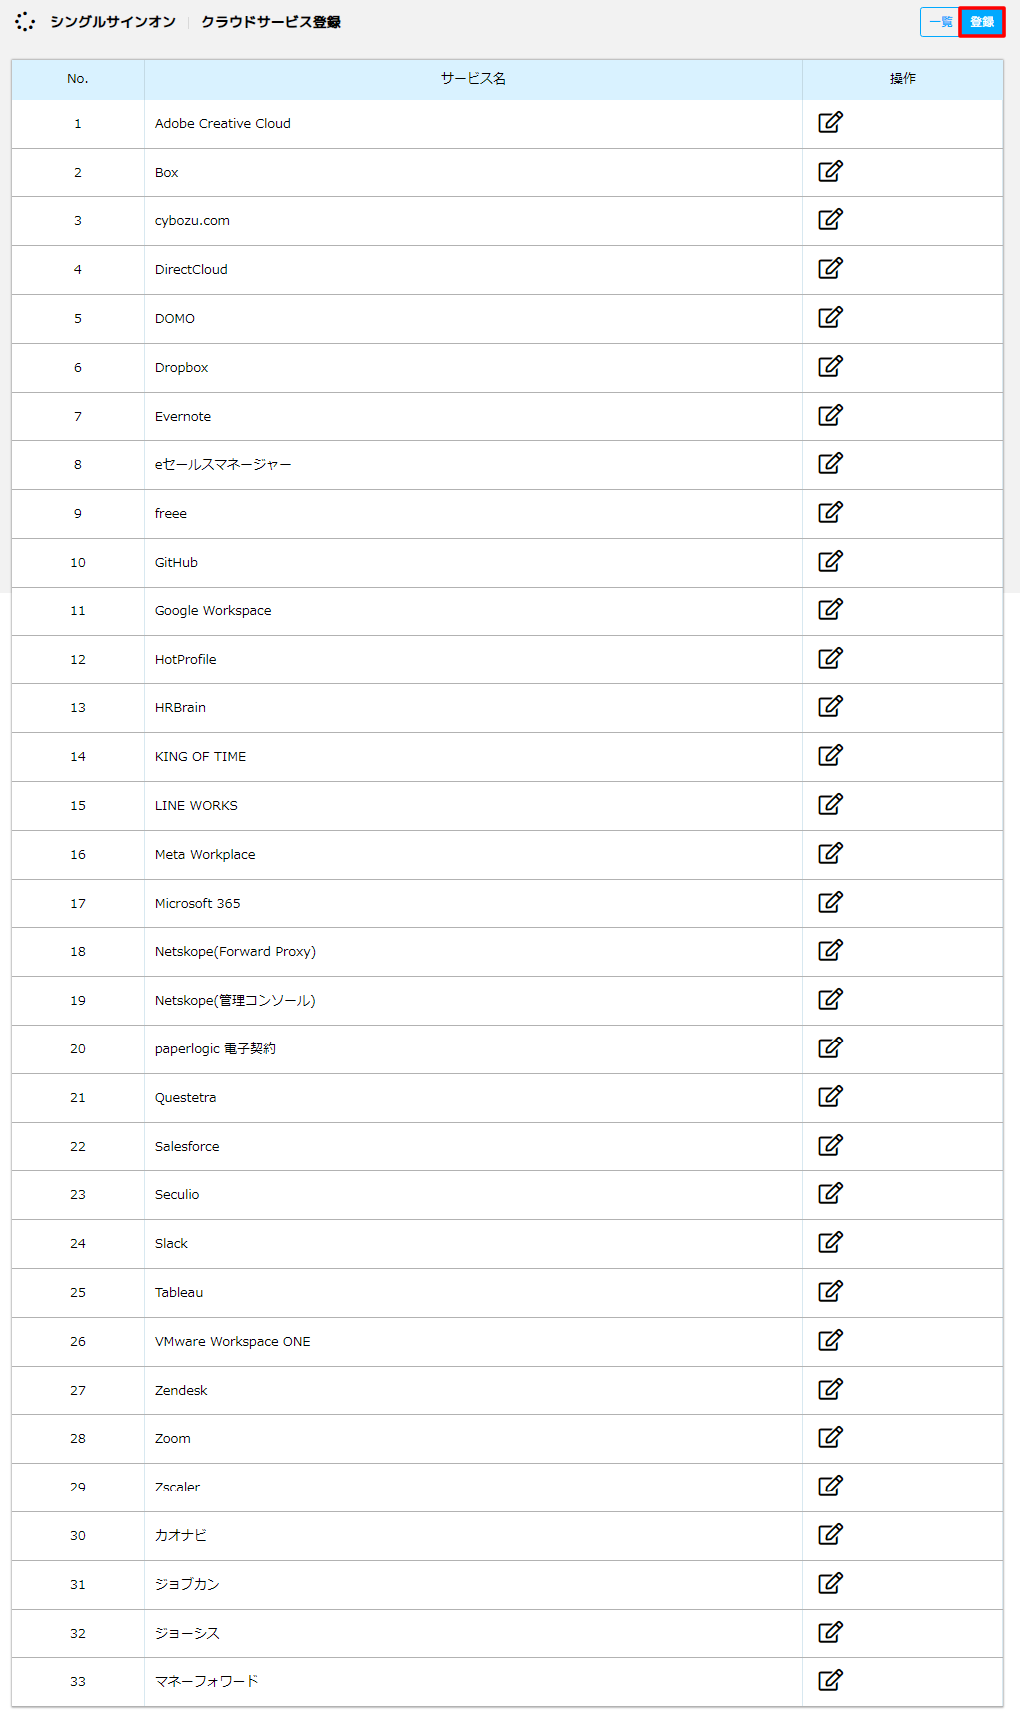Open the edit icon for Box
The height and width of the screenshot is (1719, 1020).
(831, 171)
